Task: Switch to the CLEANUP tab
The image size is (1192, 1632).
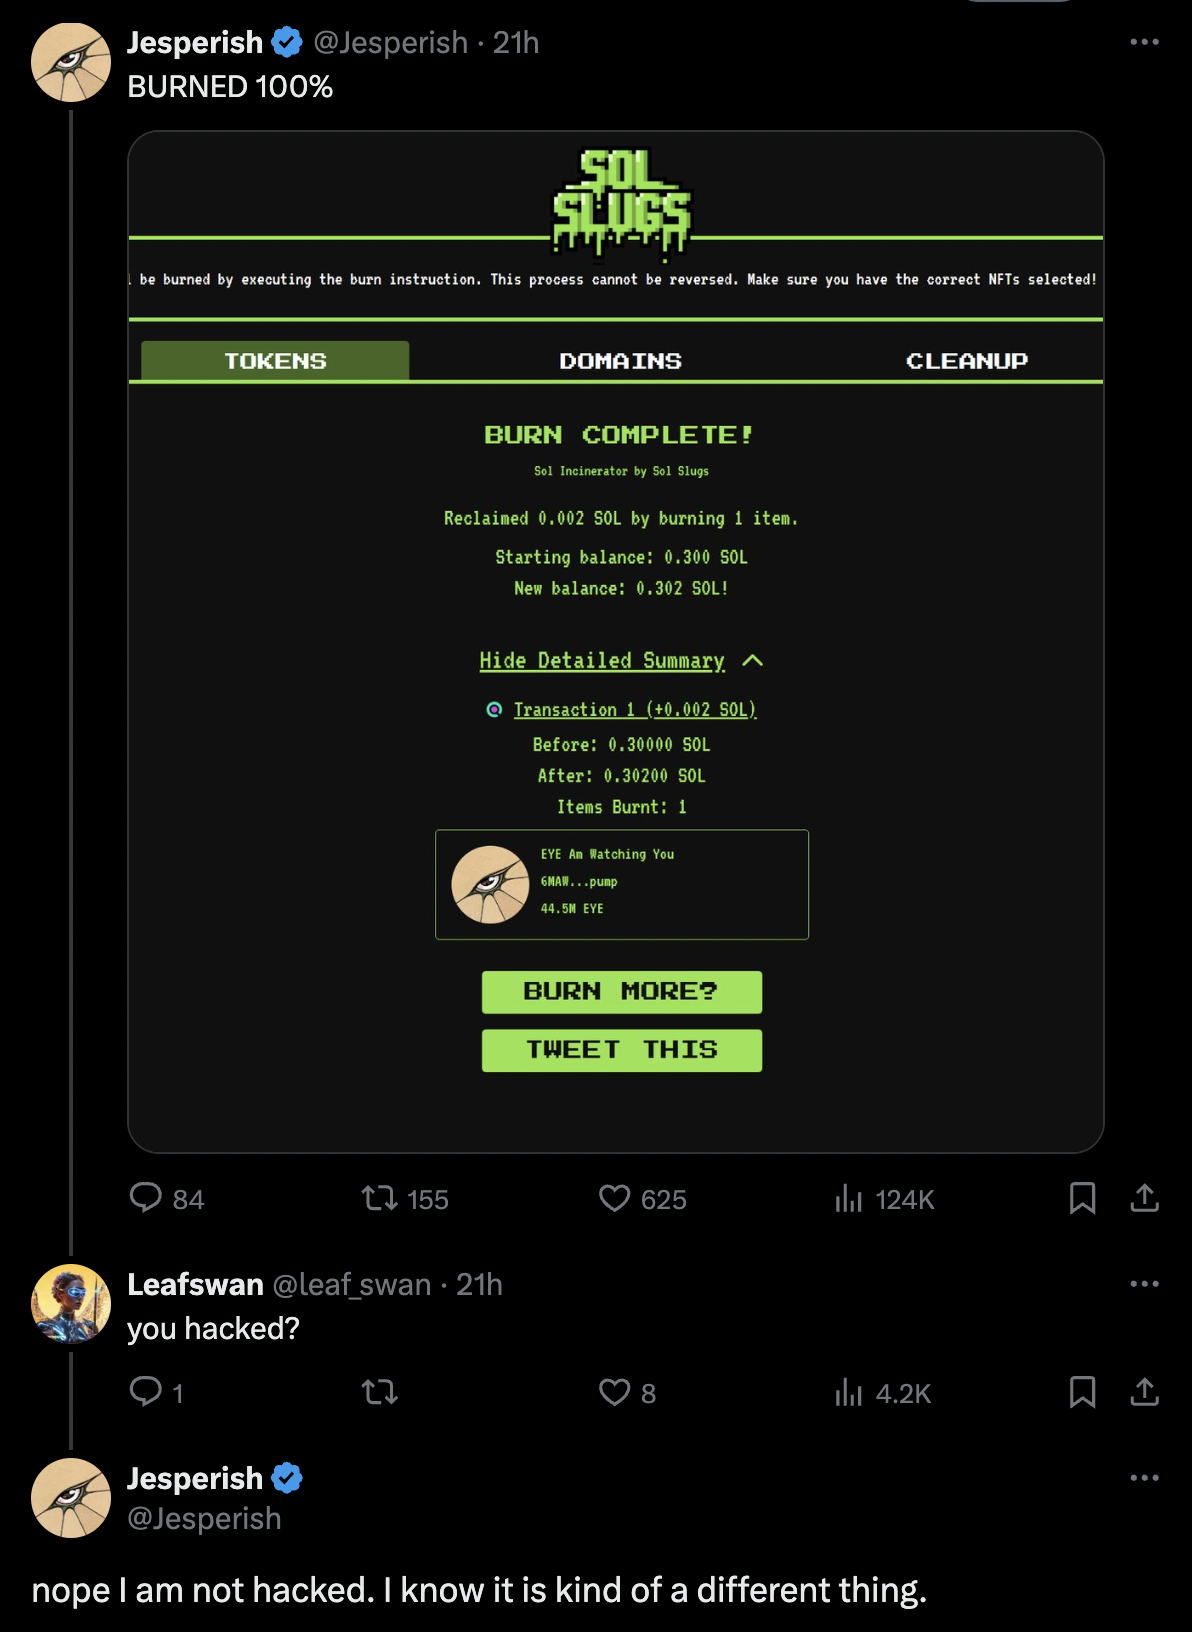Action: (x=966, y=361)
